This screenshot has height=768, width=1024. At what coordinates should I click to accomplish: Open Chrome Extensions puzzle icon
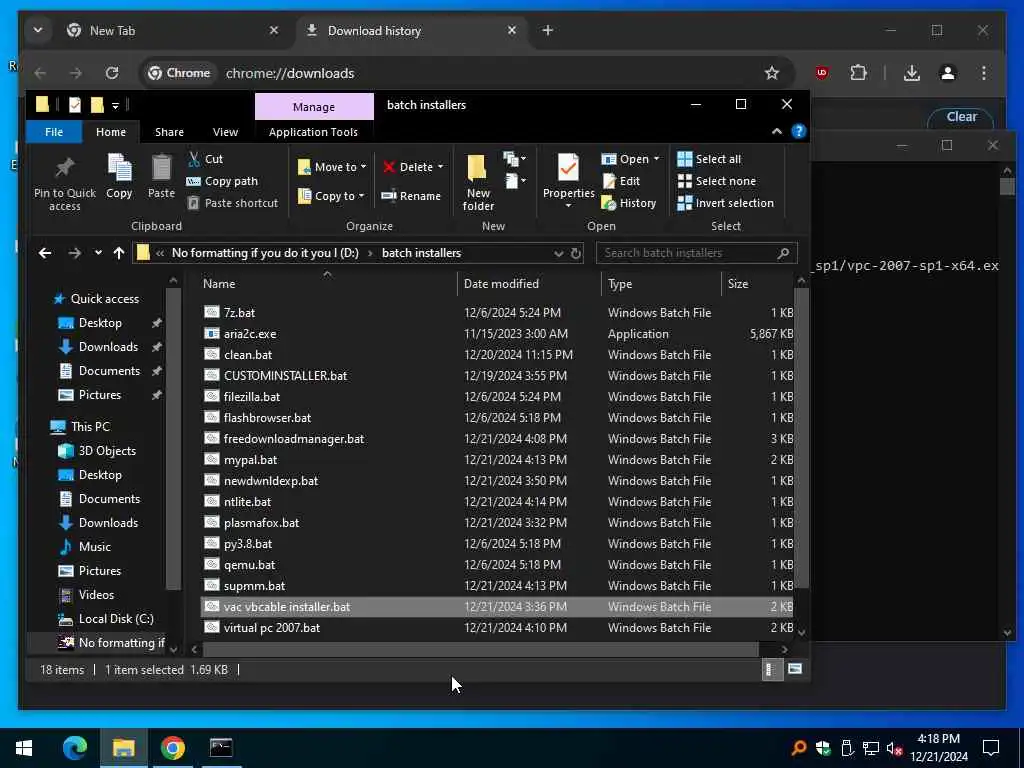click(x=858, y=73)
